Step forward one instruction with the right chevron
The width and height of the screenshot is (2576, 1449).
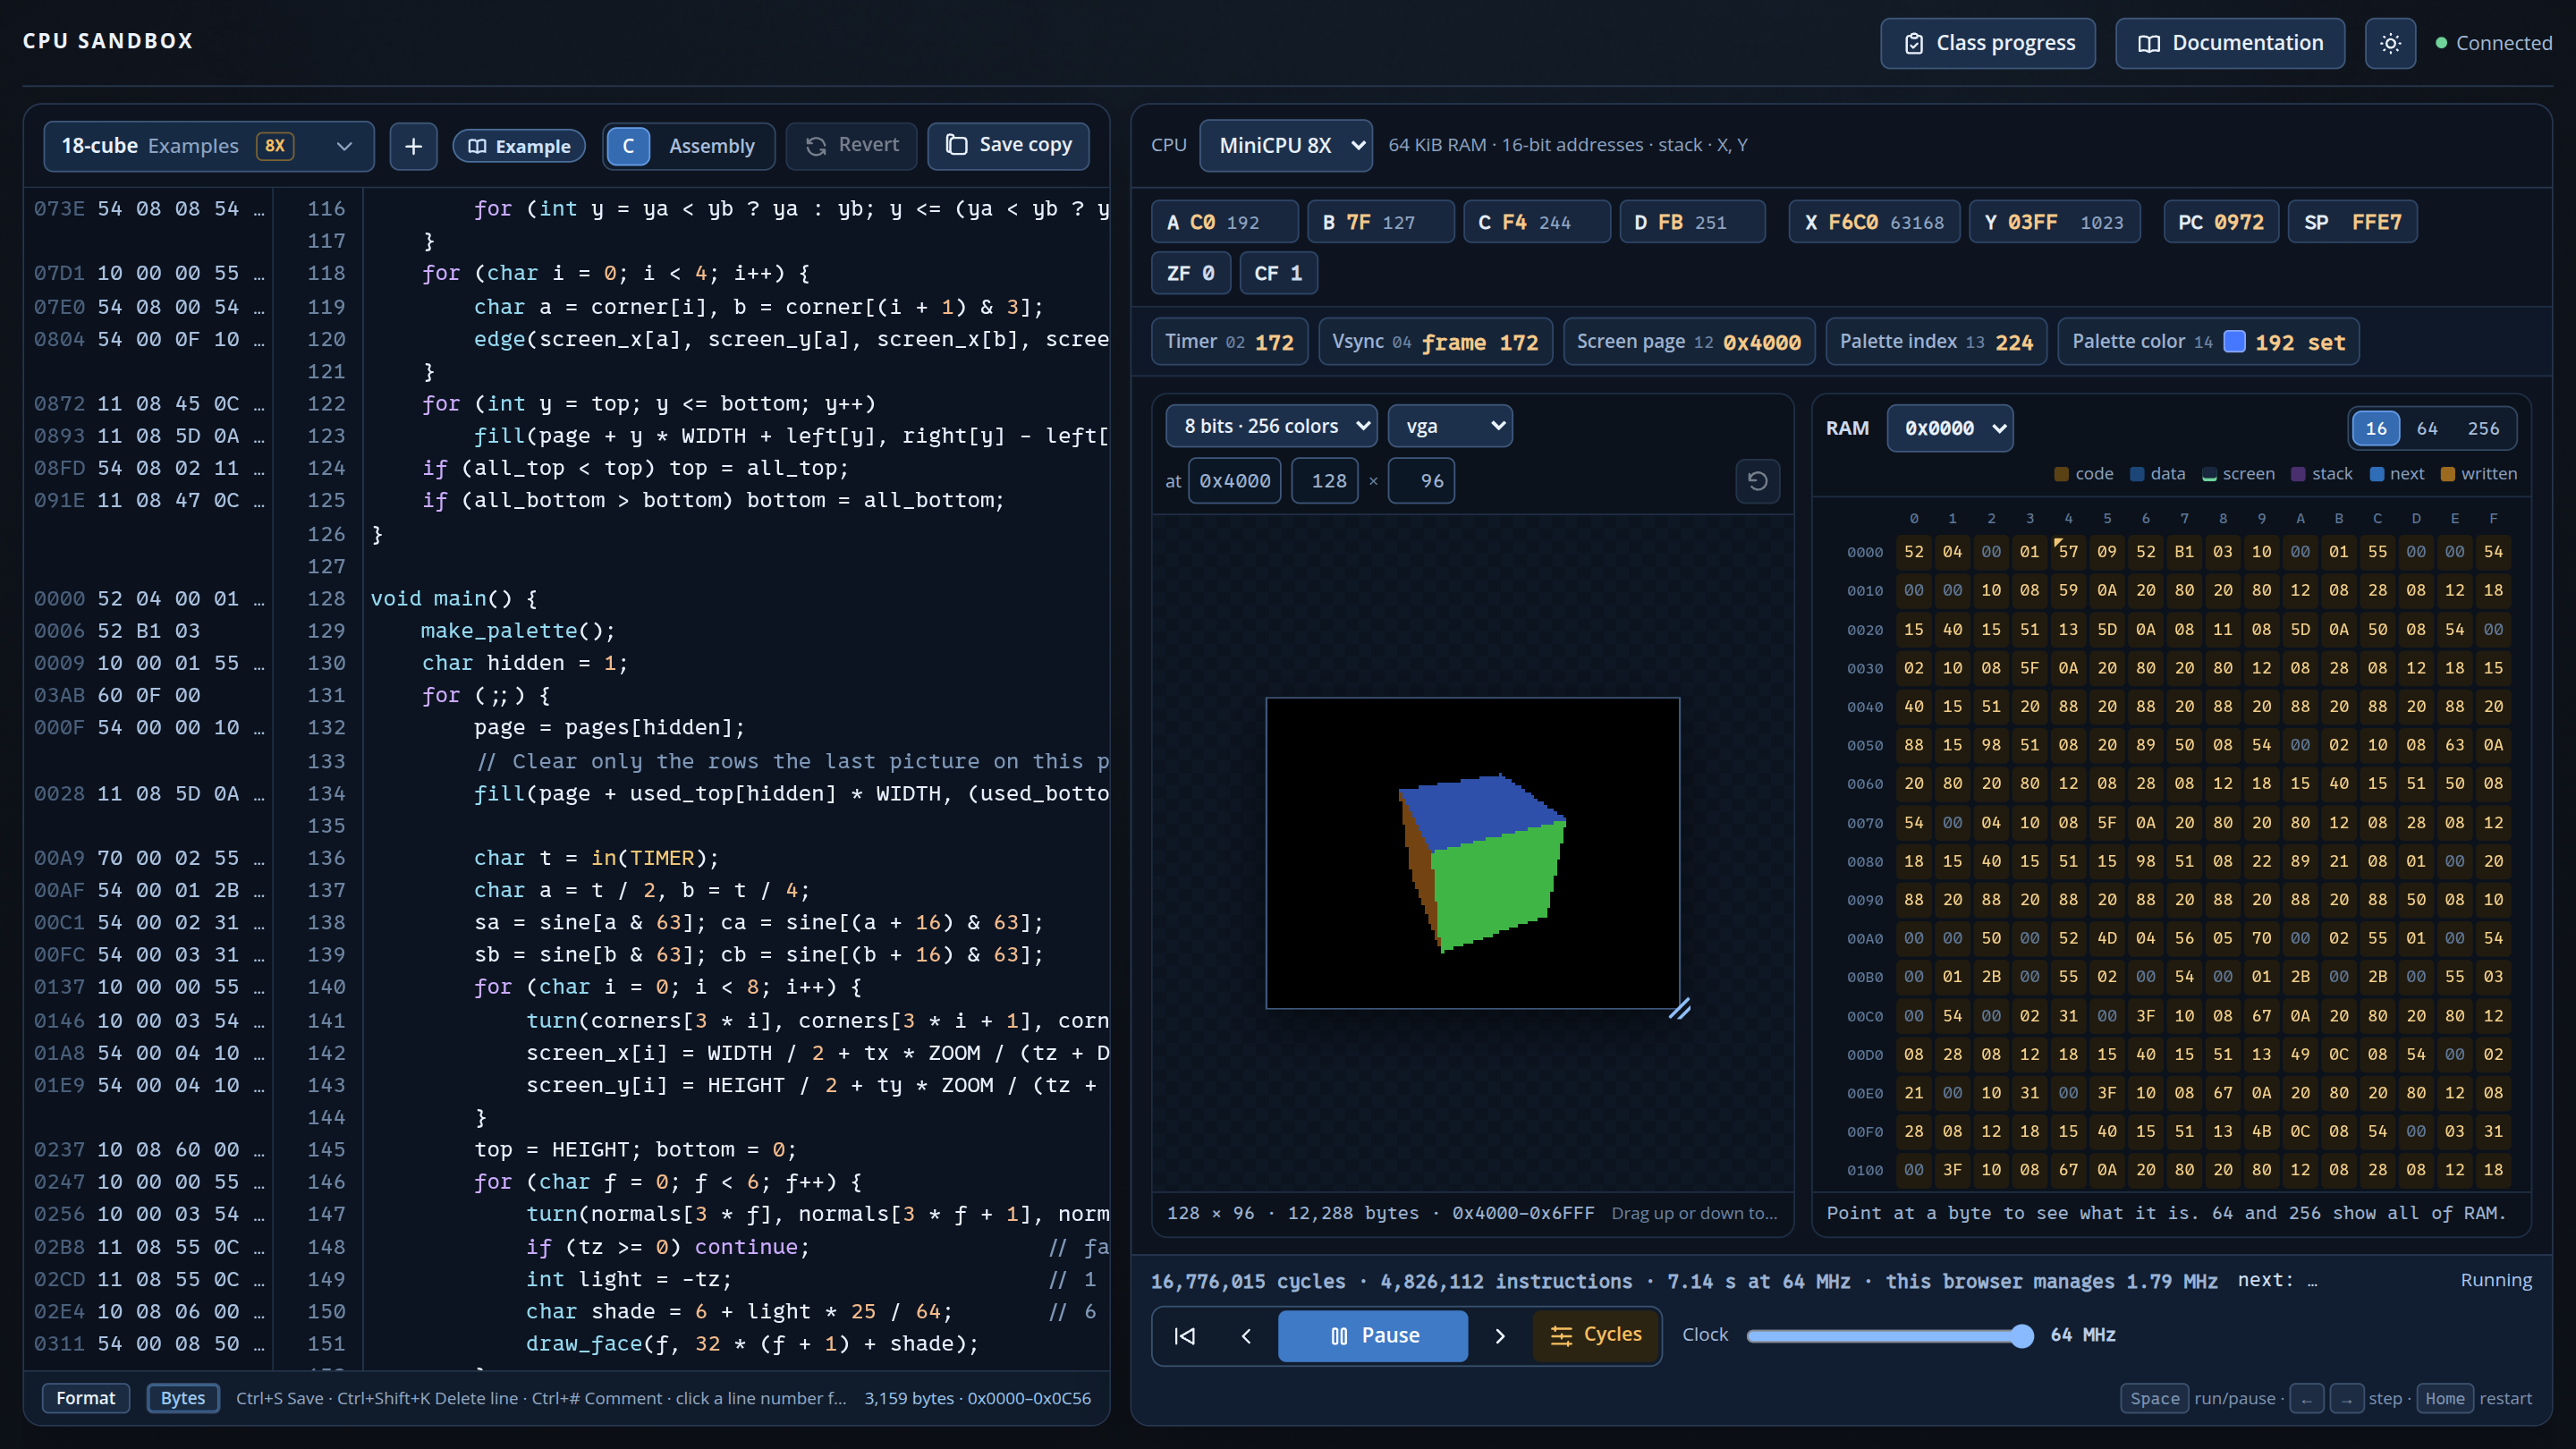1499,1335
